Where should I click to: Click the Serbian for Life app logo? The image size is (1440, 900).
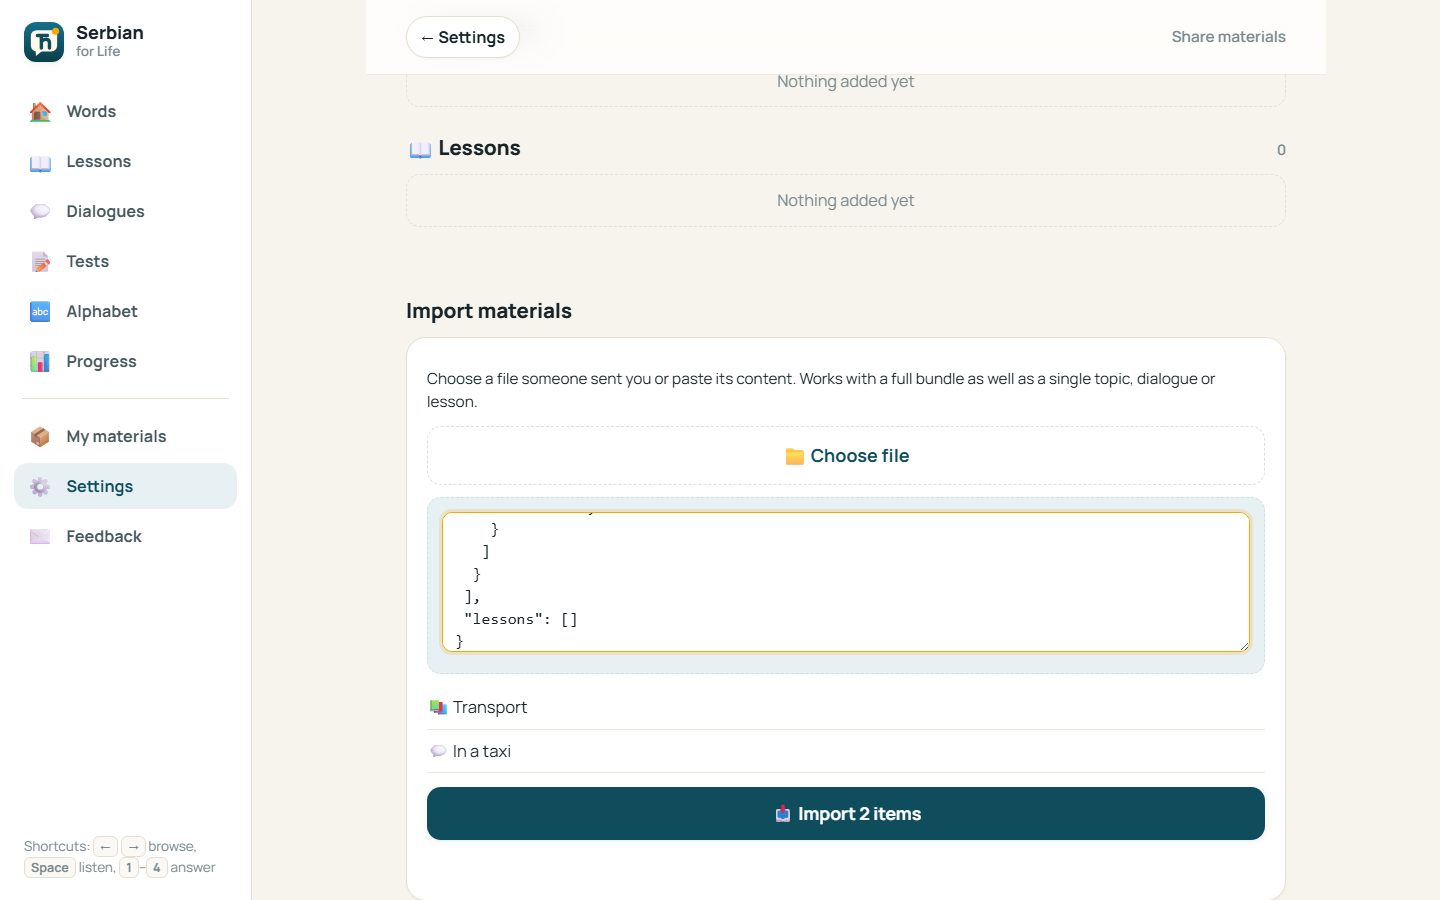[44, 42]
